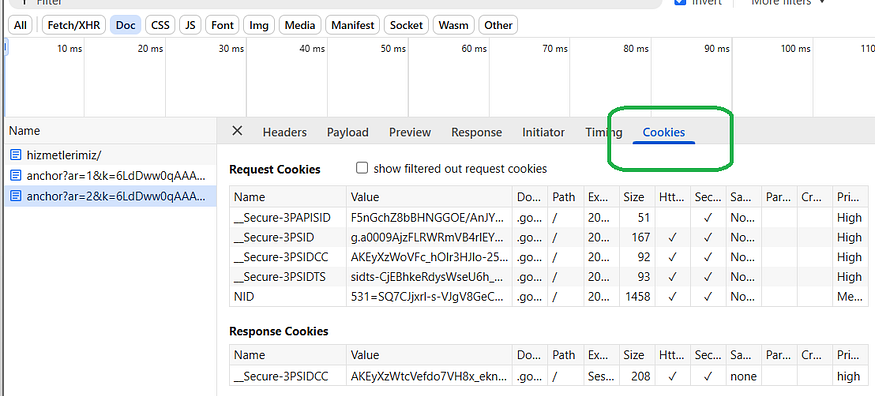
Task: Switch to the Payload tab
Action: [x=348, y=132]
